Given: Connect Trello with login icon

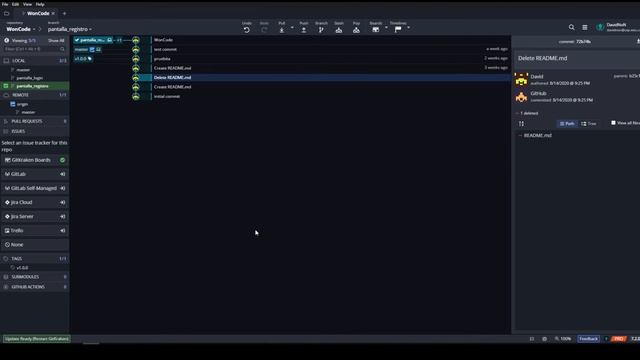Looking at the screenshot, I should [x=62, y=231].
